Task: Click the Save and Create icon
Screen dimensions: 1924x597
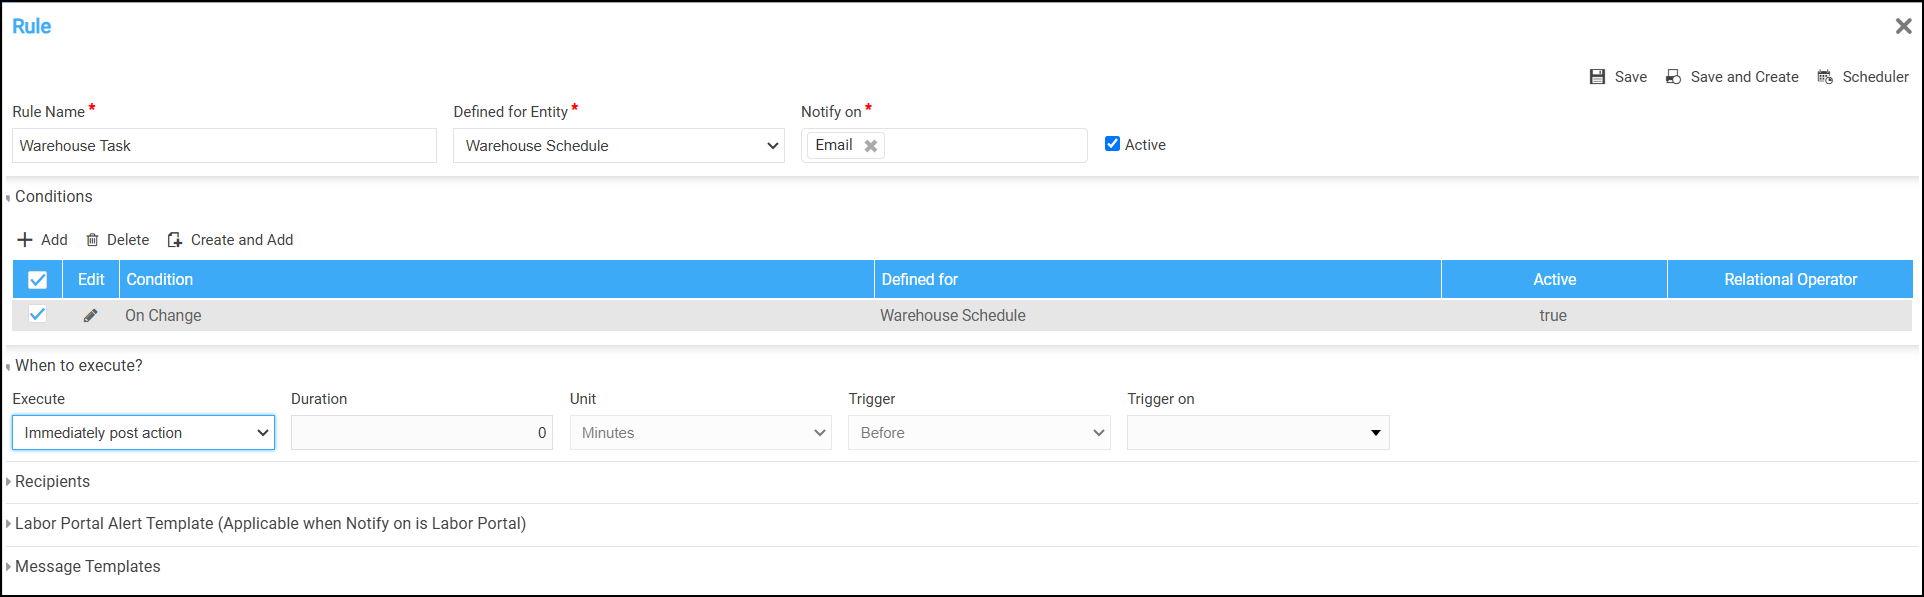Action: (1673, 77)
